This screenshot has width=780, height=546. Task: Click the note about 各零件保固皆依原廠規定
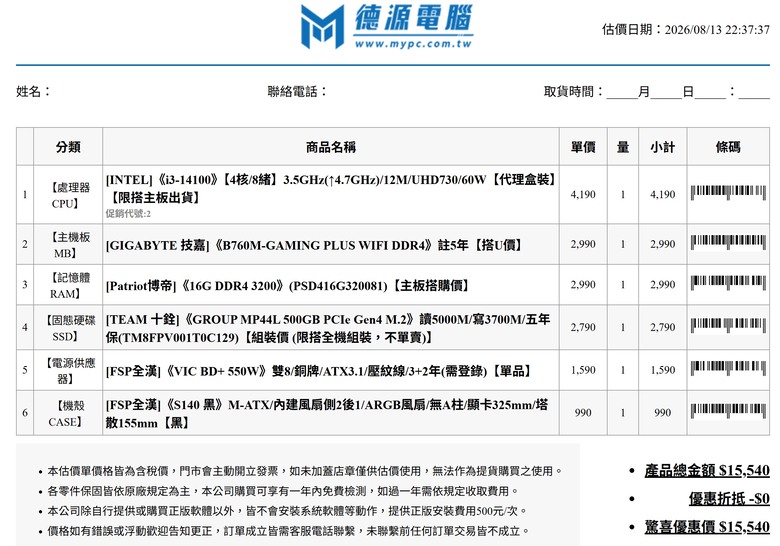tap(283, 491)
